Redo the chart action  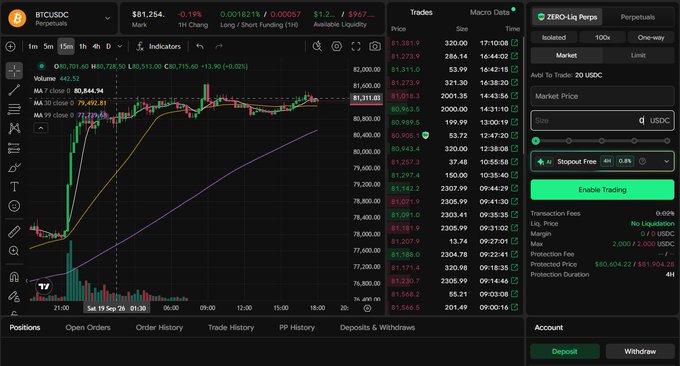pos(219,46)
